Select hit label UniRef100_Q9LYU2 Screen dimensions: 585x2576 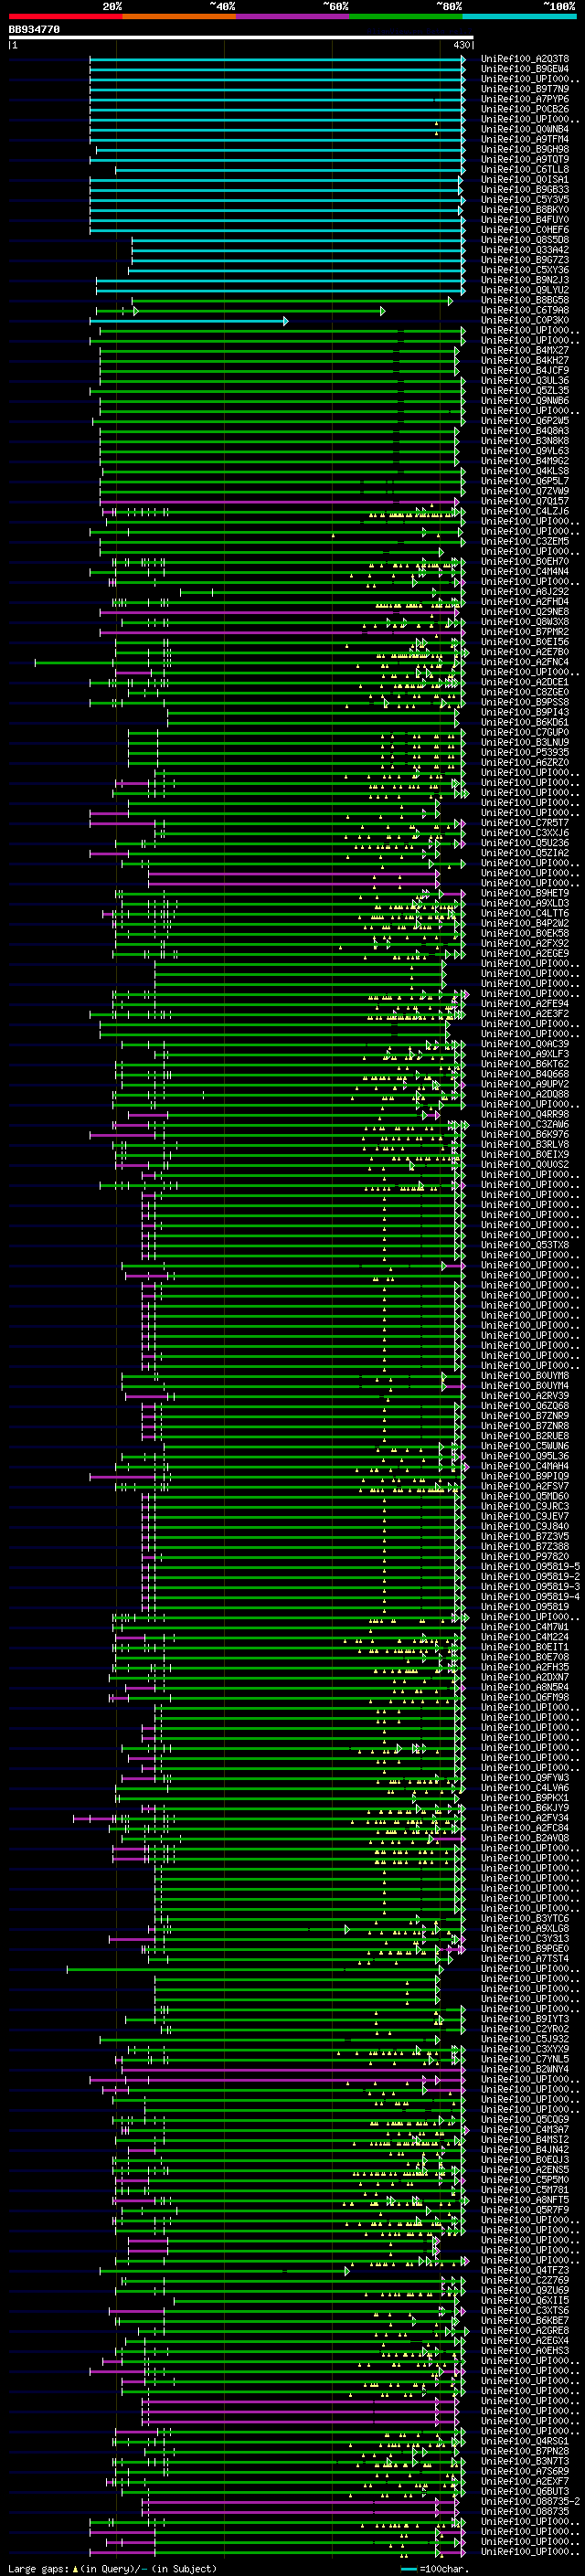point(525,290)
